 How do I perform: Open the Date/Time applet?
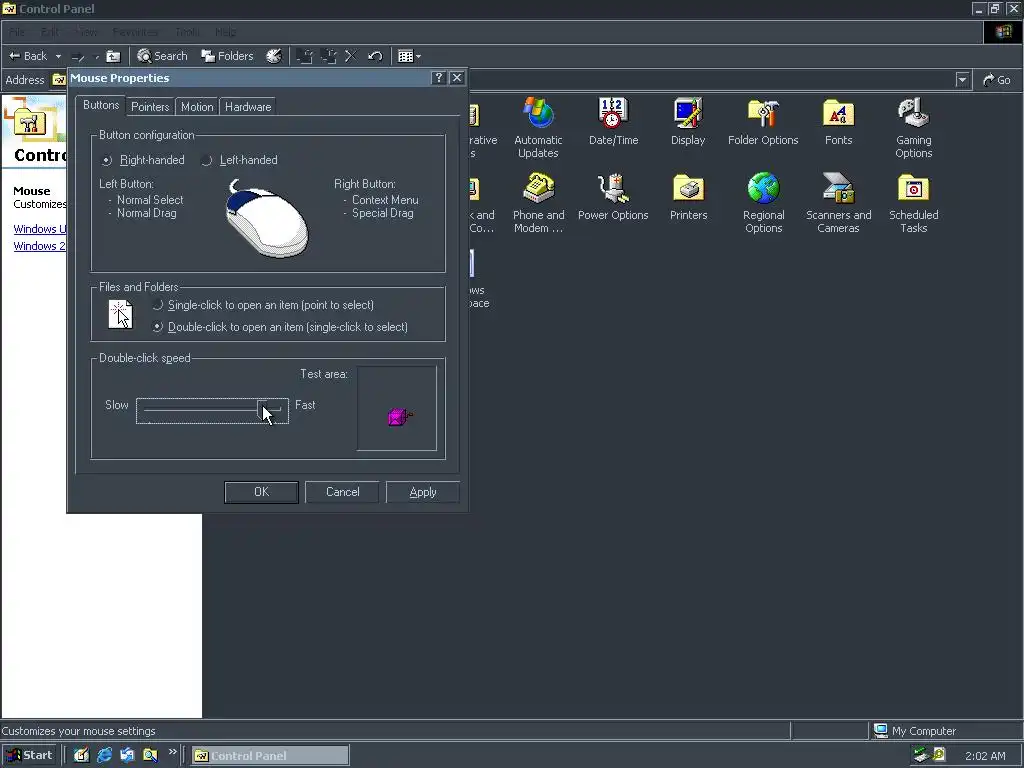tap(613, 121)
